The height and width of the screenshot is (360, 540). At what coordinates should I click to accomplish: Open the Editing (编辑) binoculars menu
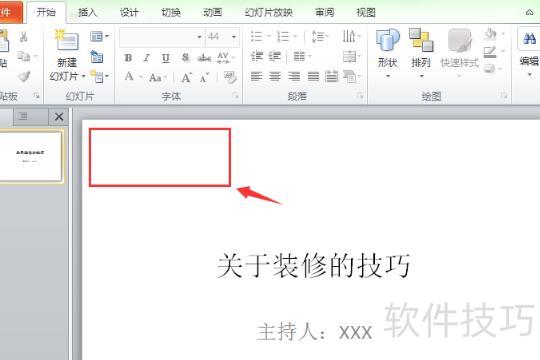coord(529,52)
